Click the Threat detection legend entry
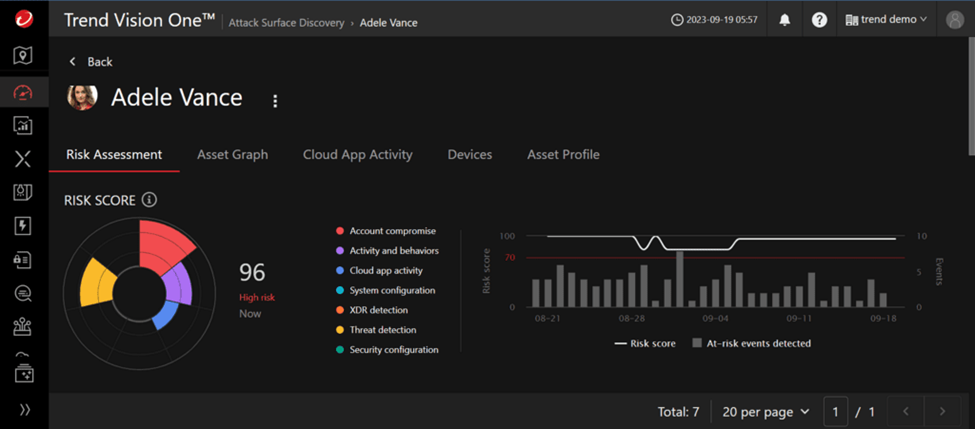The height and width of the screenshot is (429, 975). [376, 330]
